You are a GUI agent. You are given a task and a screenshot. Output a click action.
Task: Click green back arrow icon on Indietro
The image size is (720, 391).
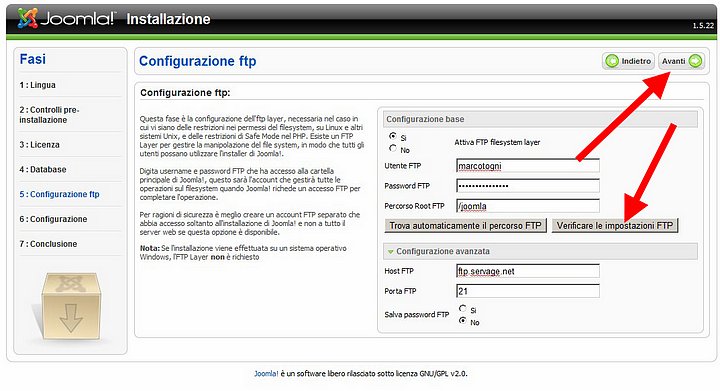tap(612, 61)
